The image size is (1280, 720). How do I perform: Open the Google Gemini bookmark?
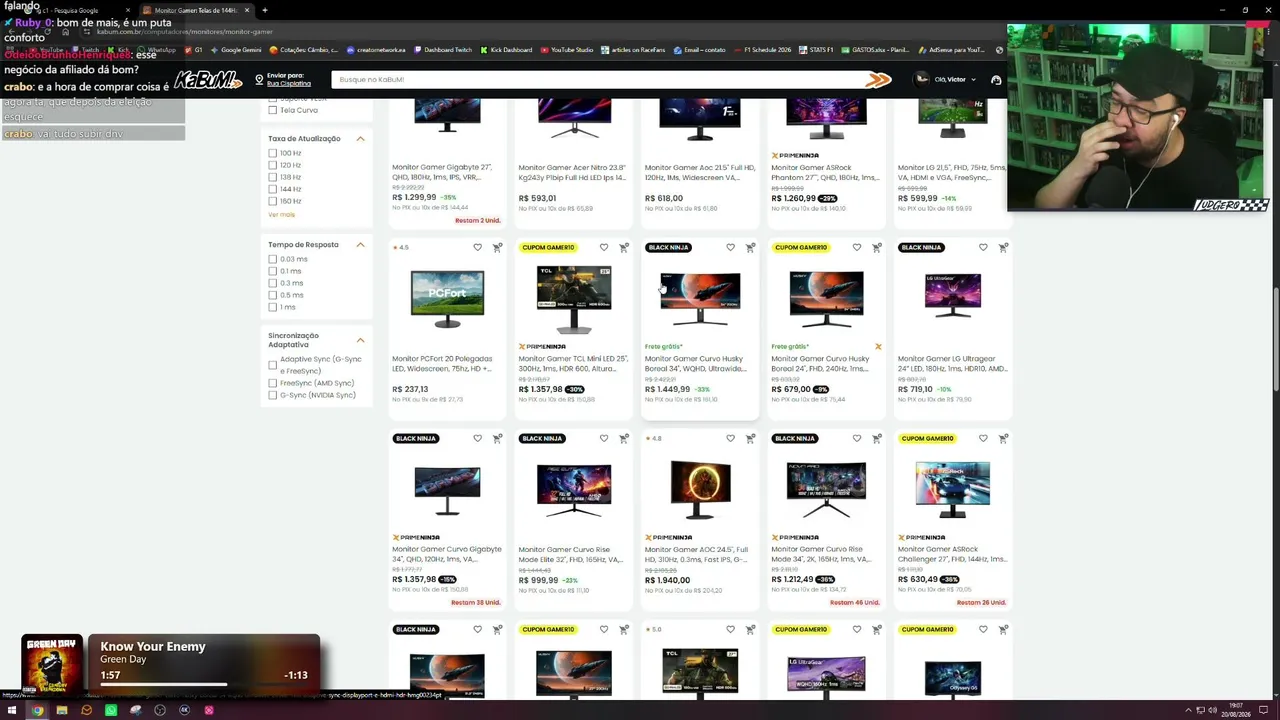point(236,50)
